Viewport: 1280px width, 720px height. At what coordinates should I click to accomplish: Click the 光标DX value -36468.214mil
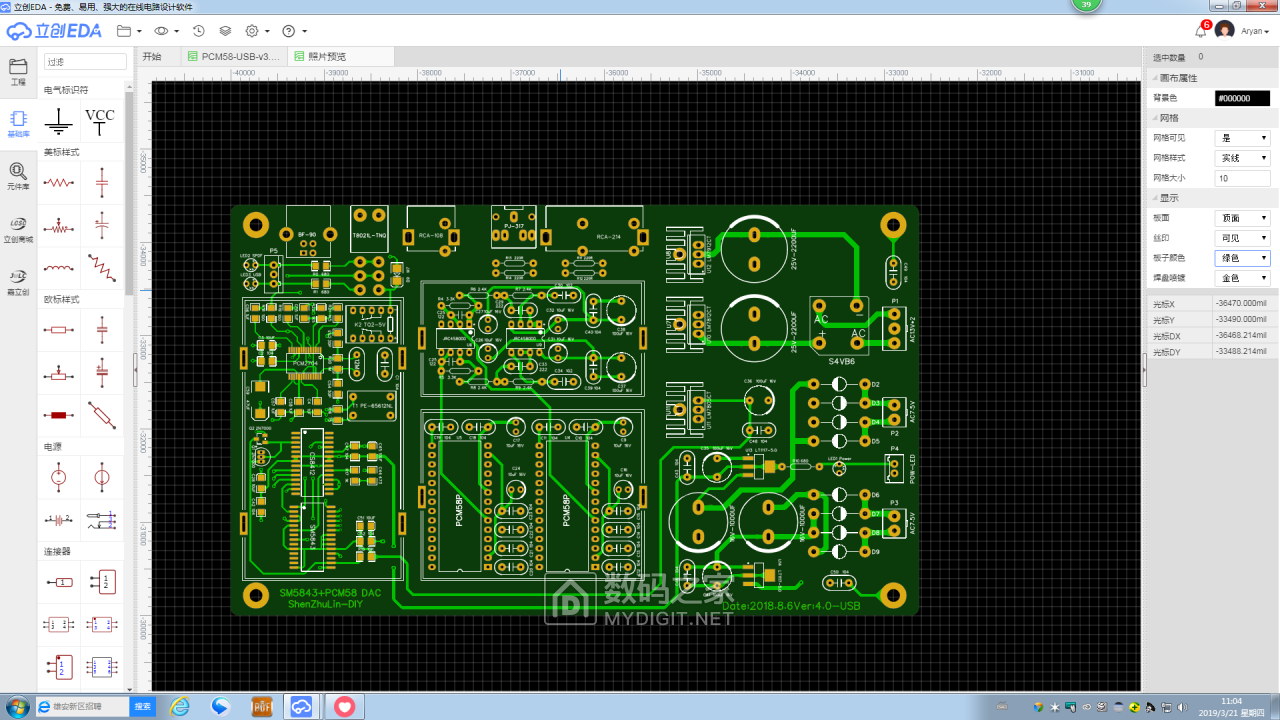pyautogui.click(x=1239, y=336)
